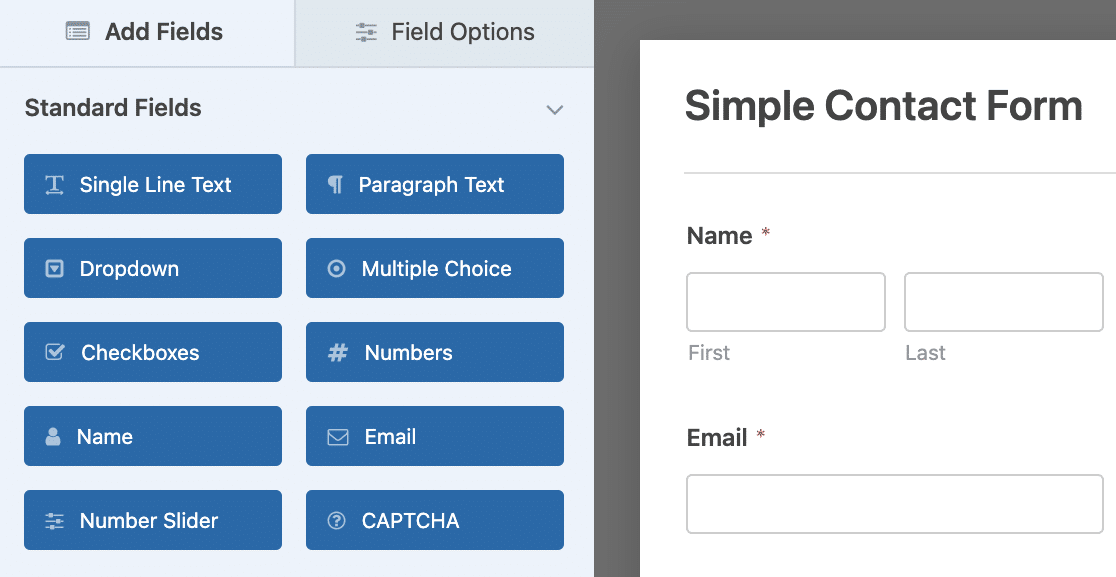
Task: Click the Number Slider sliders icon
Action: pyautogui.click(x=54, y=521)
